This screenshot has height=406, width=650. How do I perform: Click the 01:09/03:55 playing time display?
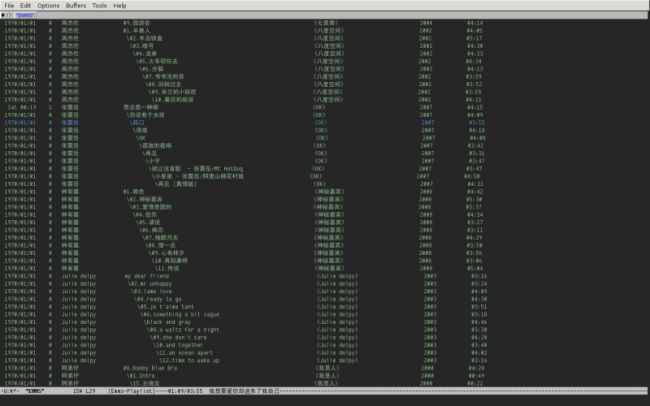click(185, 391)
